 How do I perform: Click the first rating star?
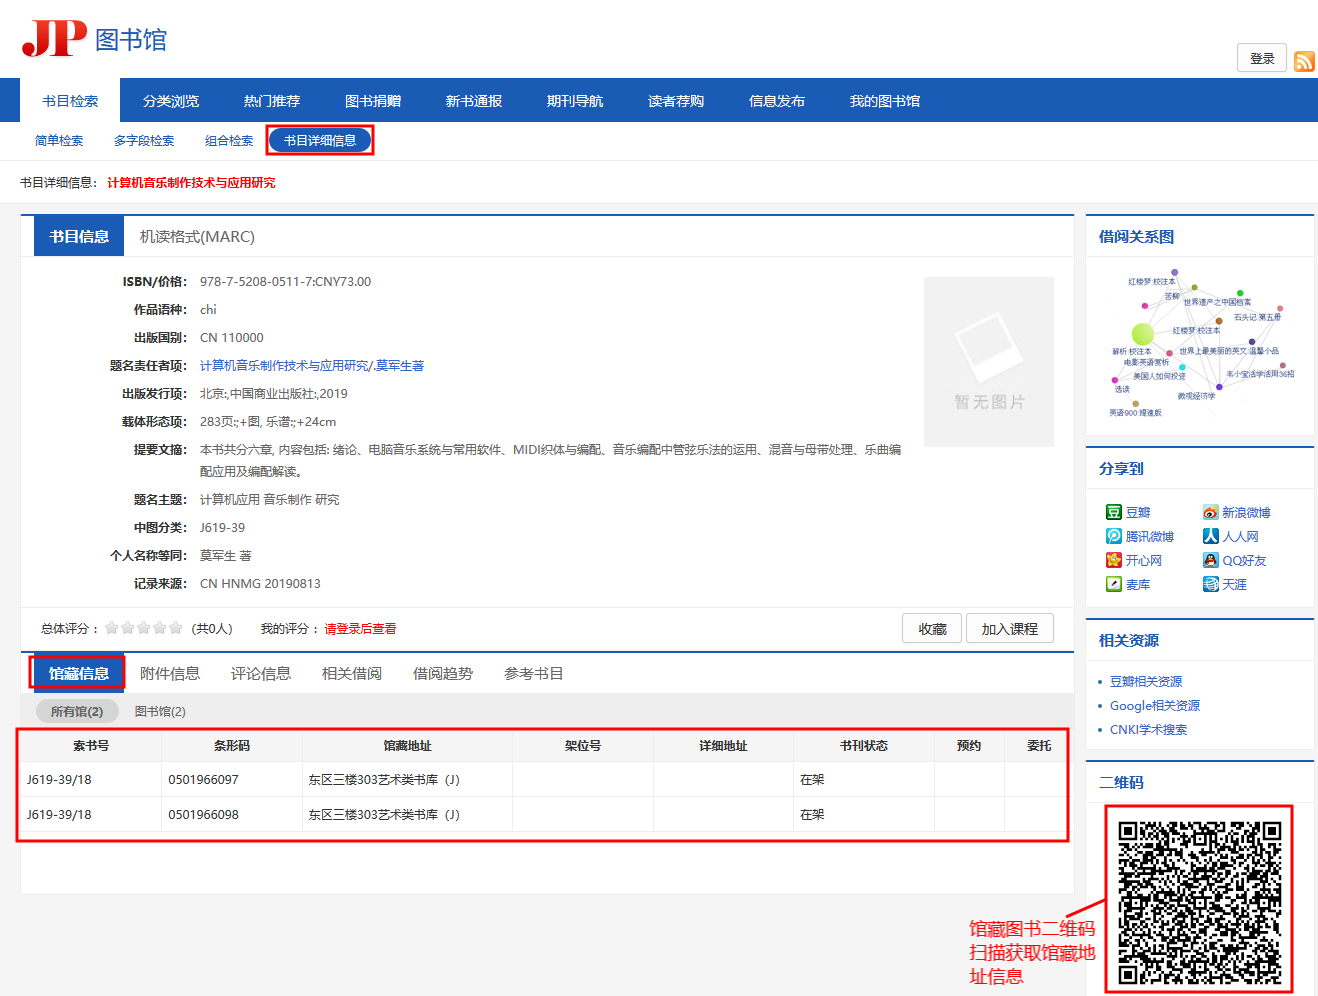pos(112,628)
